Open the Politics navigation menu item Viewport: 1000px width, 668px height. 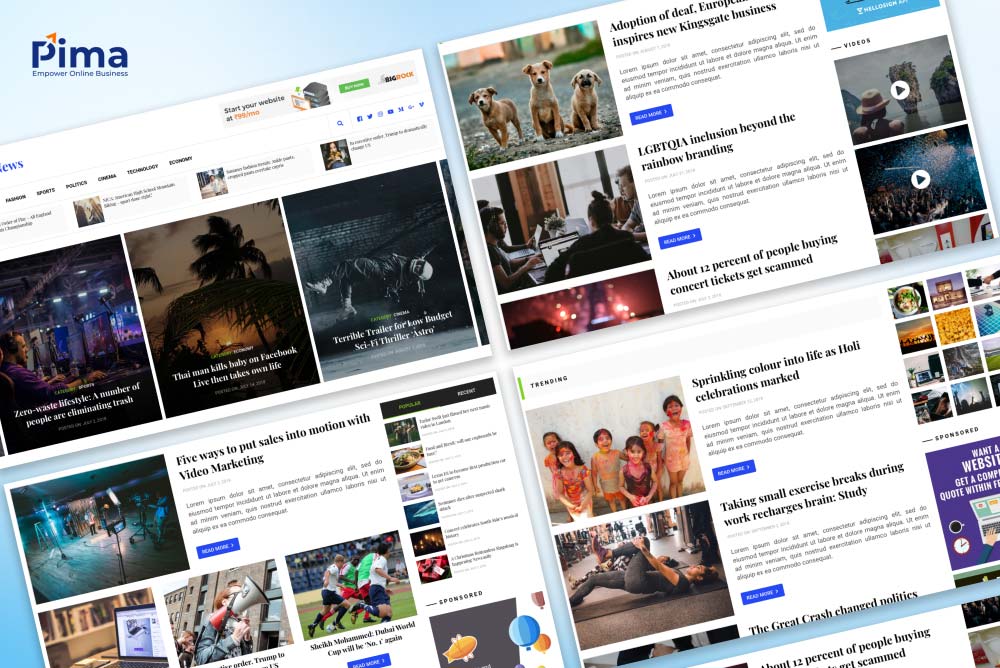point(76,185)
